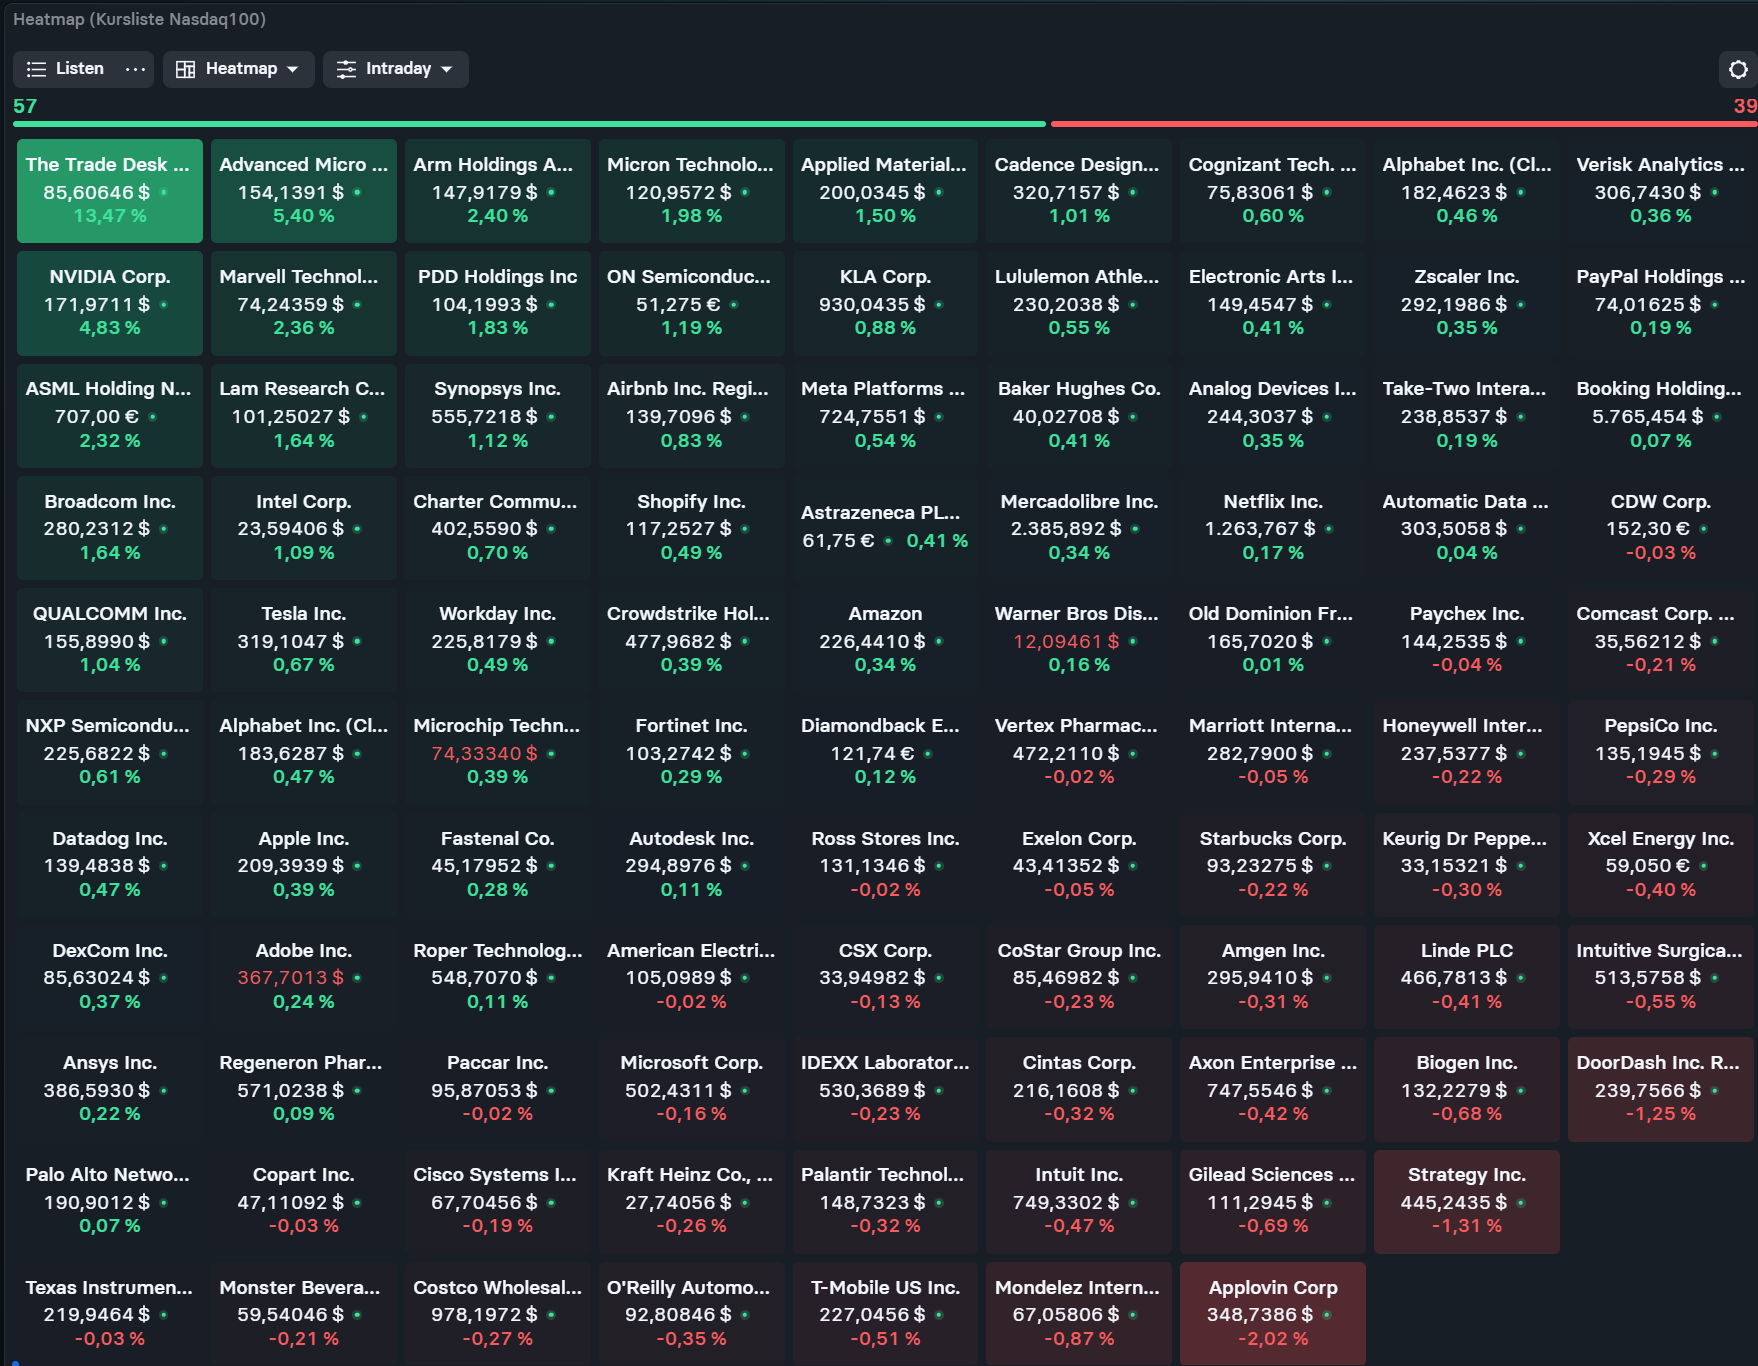Open the ASML Holding tile
1758x1366 pixels.
[110, 415]
